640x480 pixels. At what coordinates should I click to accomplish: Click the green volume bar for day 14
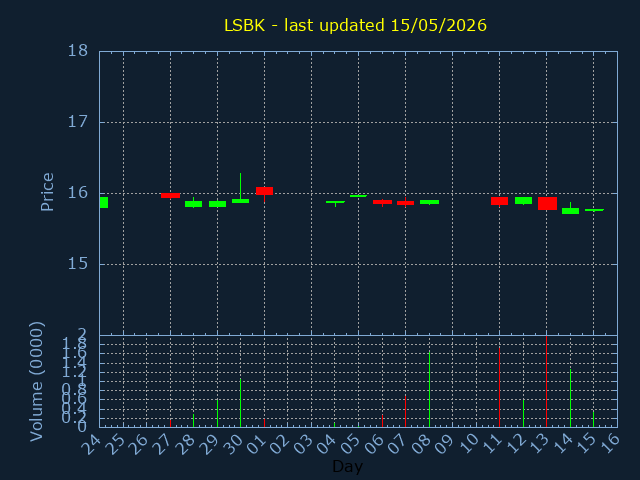[x=570, y=398]
